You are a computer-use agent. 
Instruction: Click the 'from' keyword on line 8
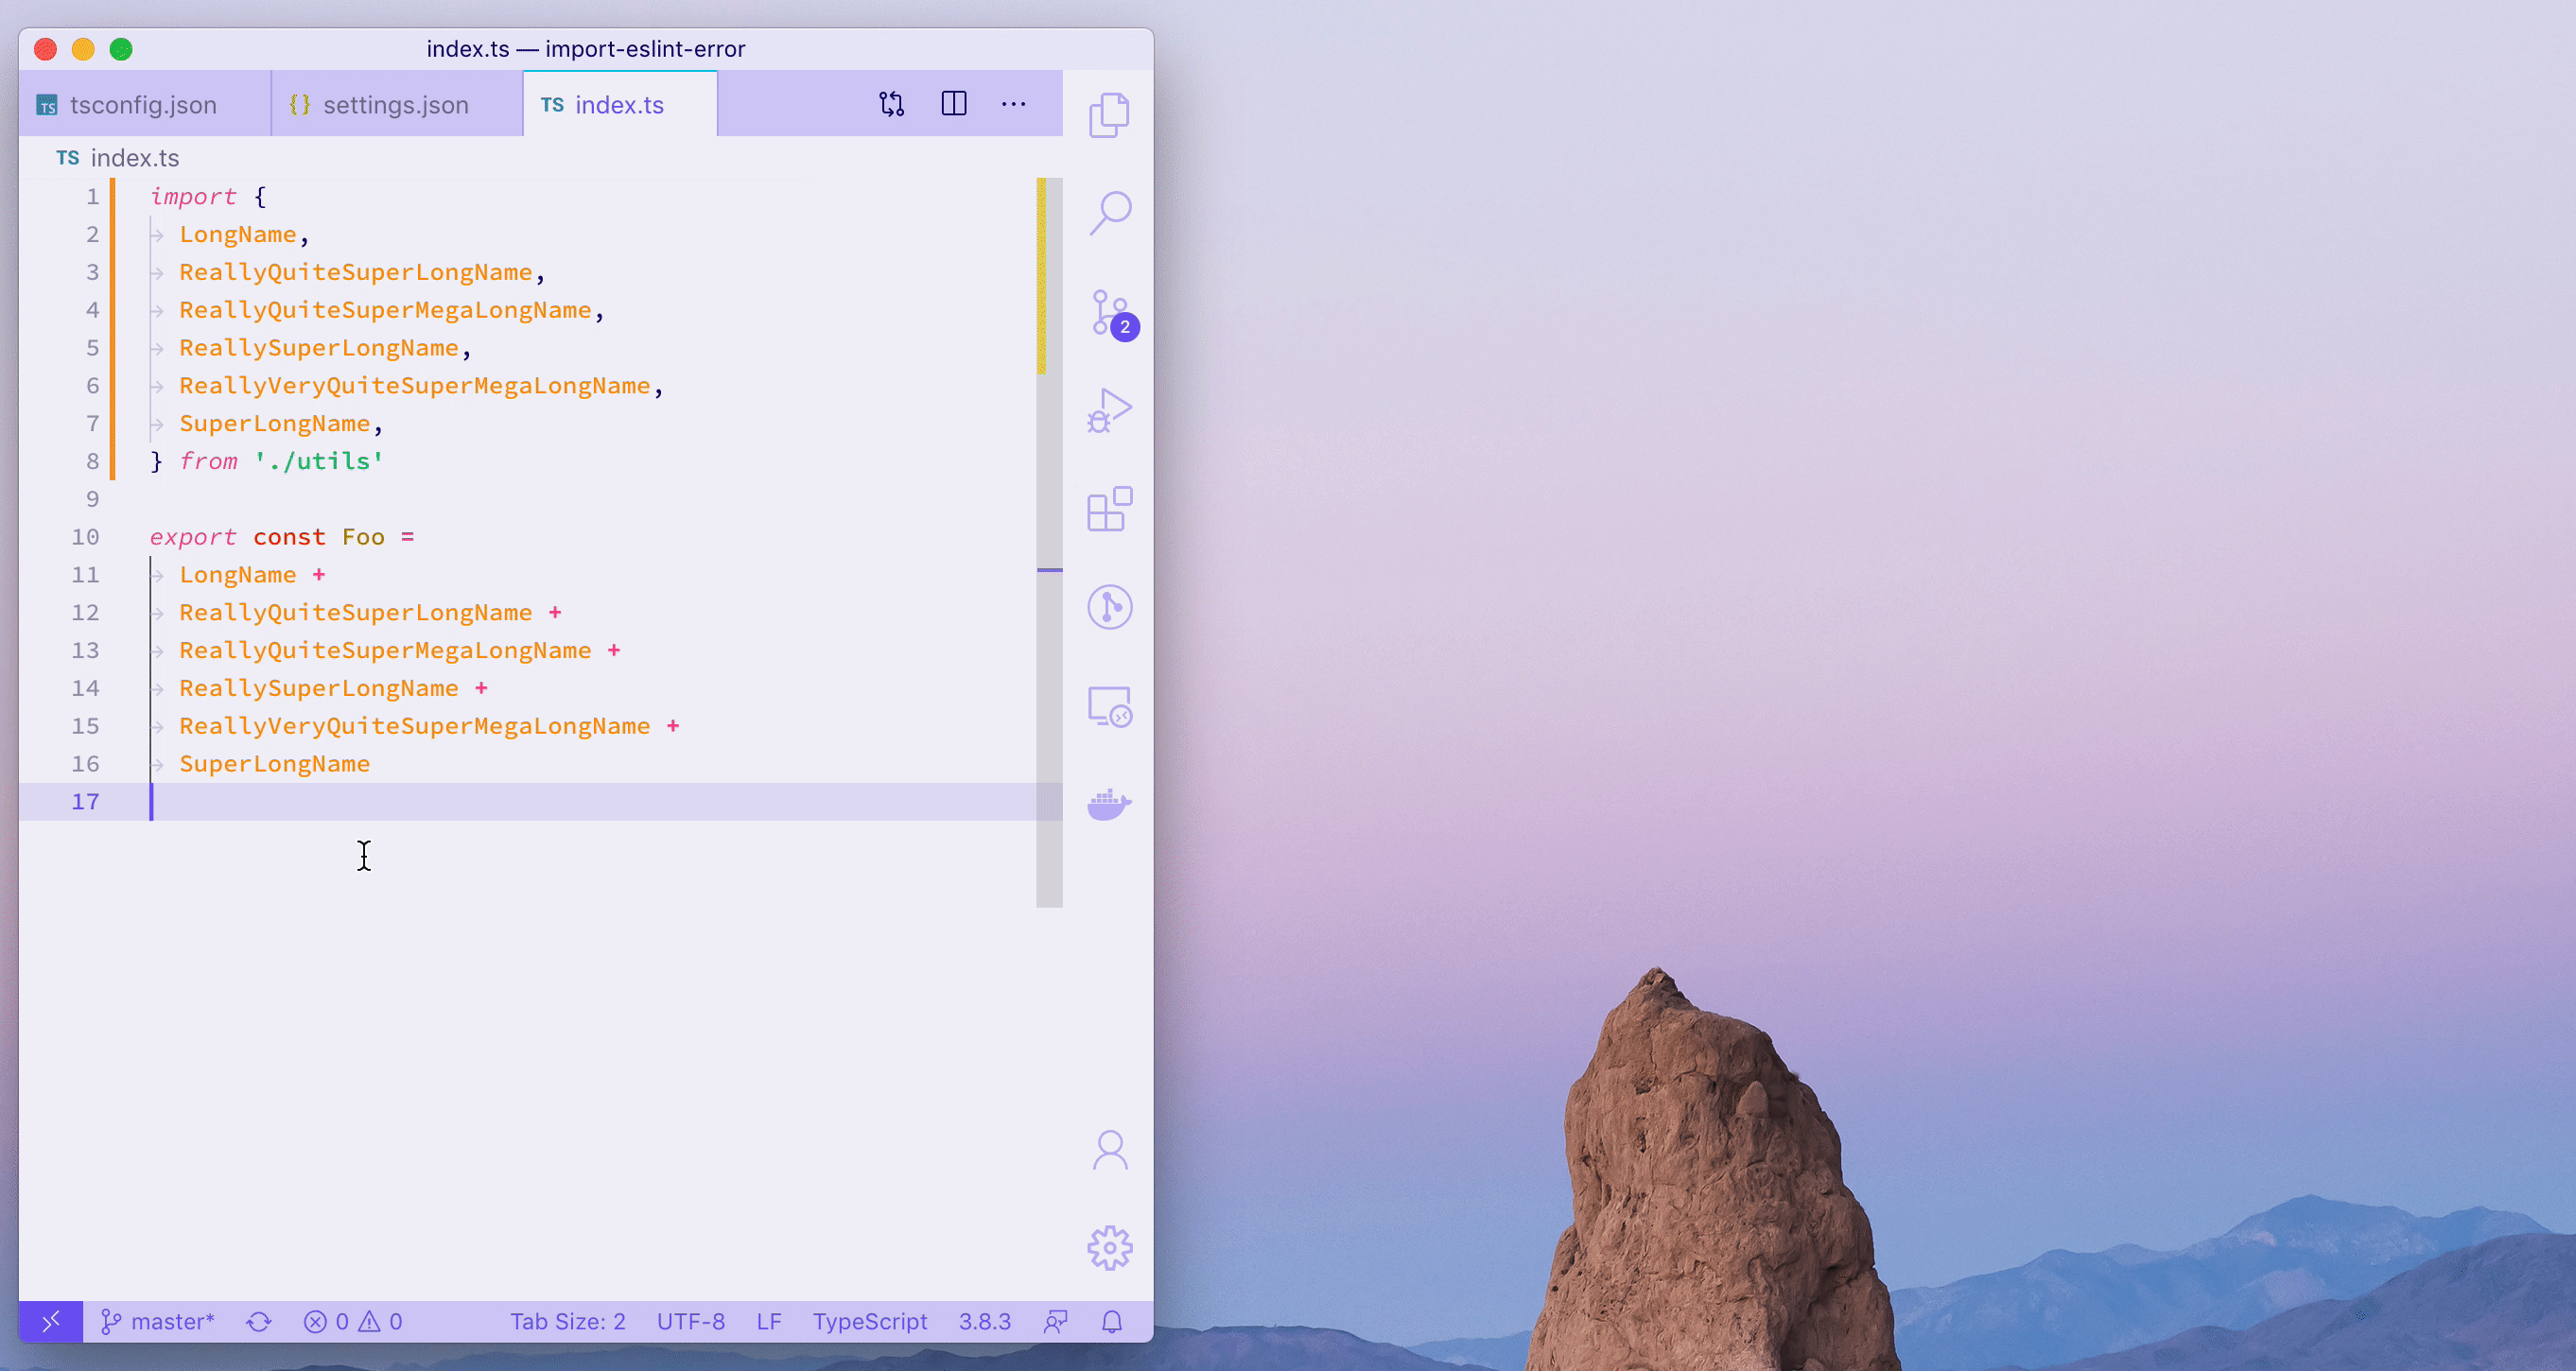(208, 461)
